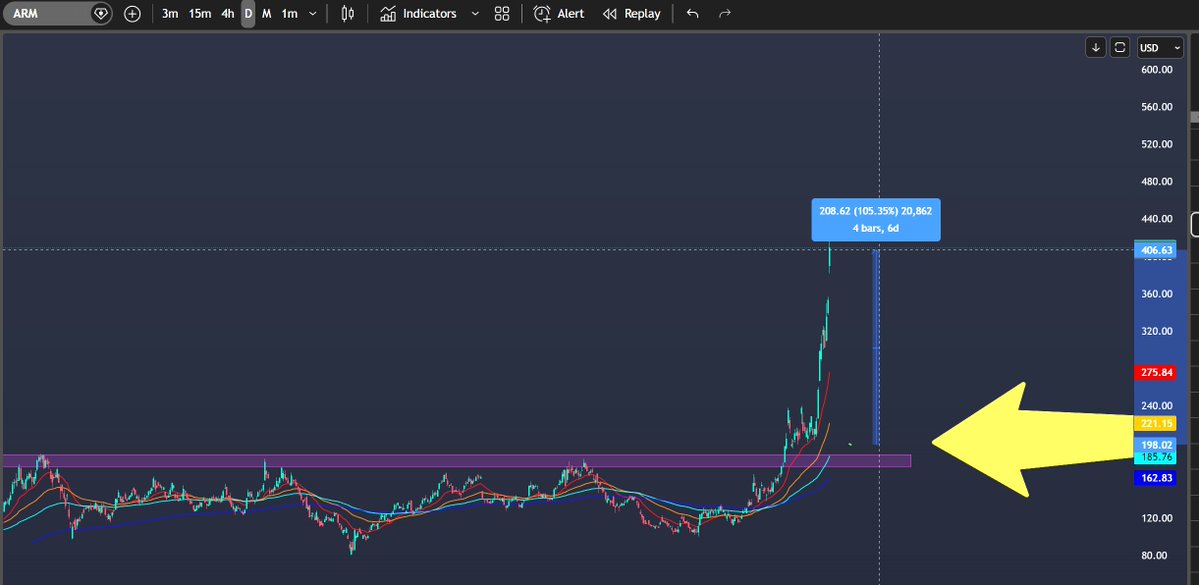The image size is (1199, 585).
Task: Select the capital M monthly timeframe
Action: click(x=266, y=14)
